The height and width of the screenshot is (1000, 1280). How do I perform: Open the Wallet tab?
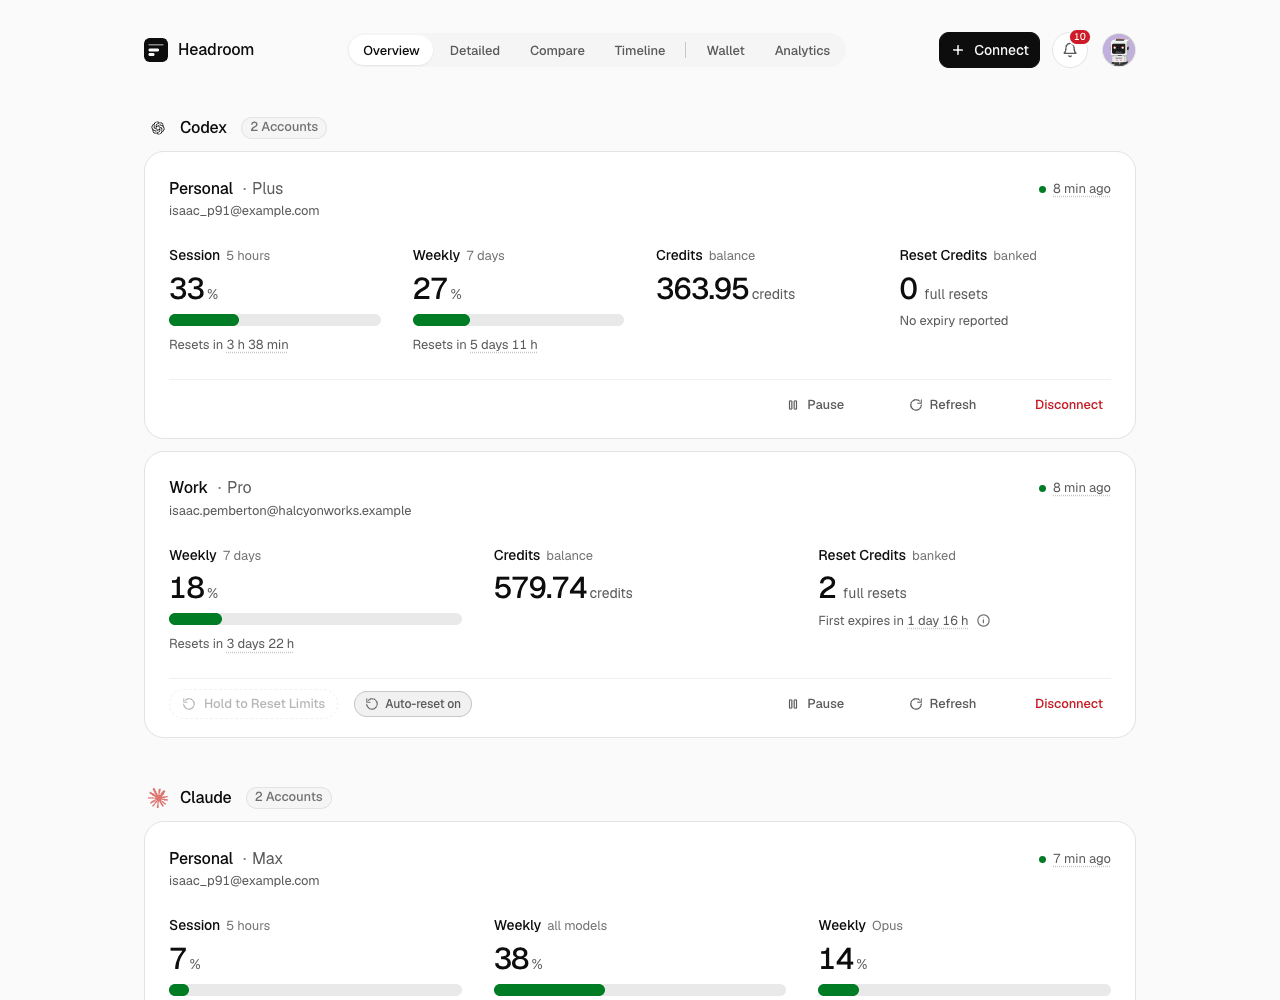click(726, 50)
